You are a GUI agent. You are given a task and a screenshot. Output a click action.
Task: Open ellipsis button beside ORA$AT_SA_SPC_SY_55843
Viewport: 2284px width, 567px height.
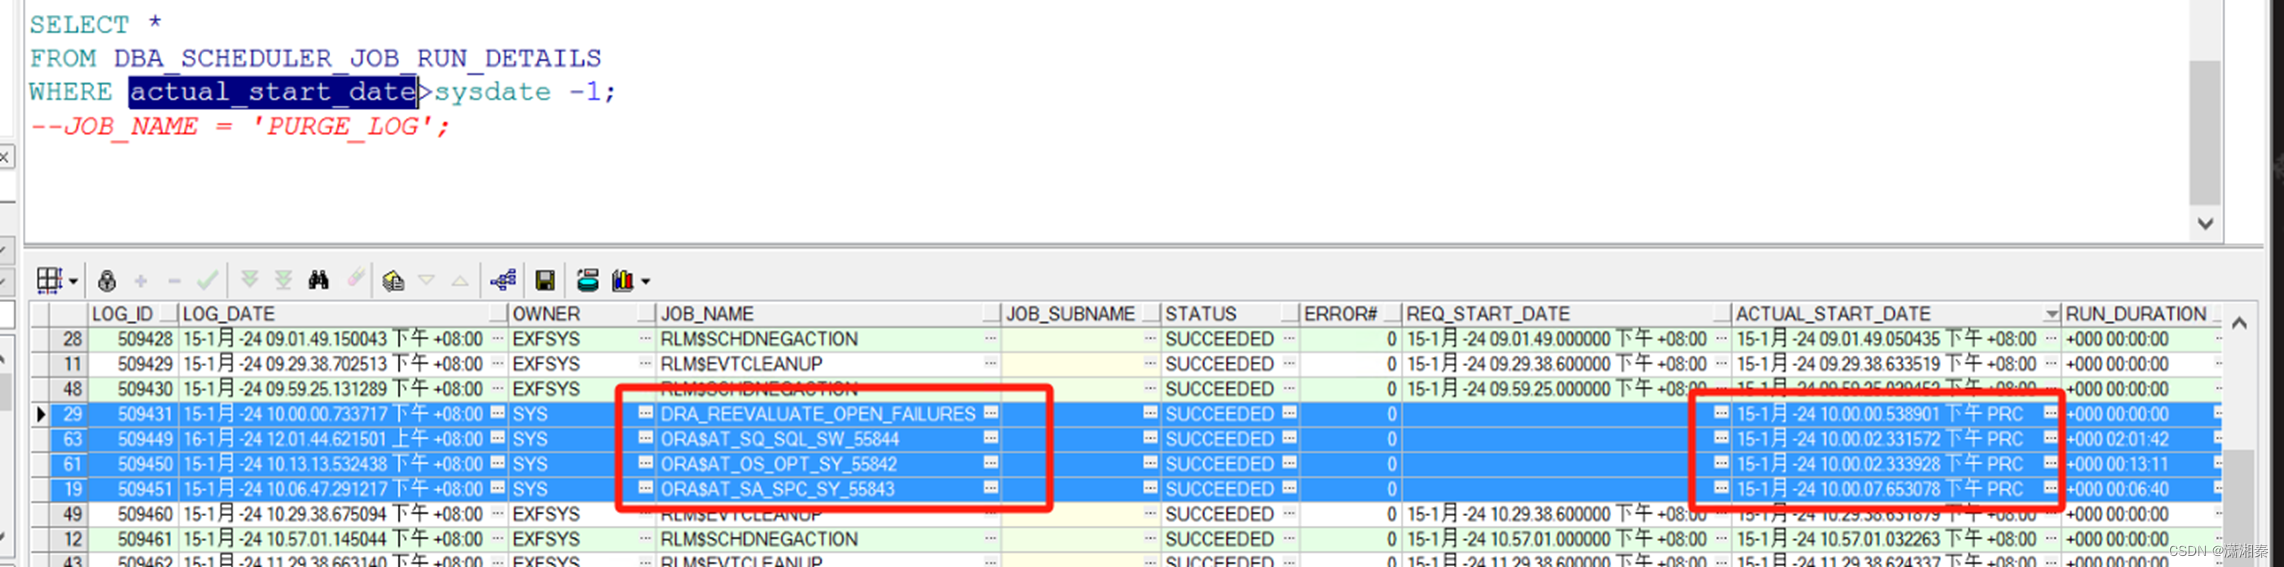(x=990, y=488)
